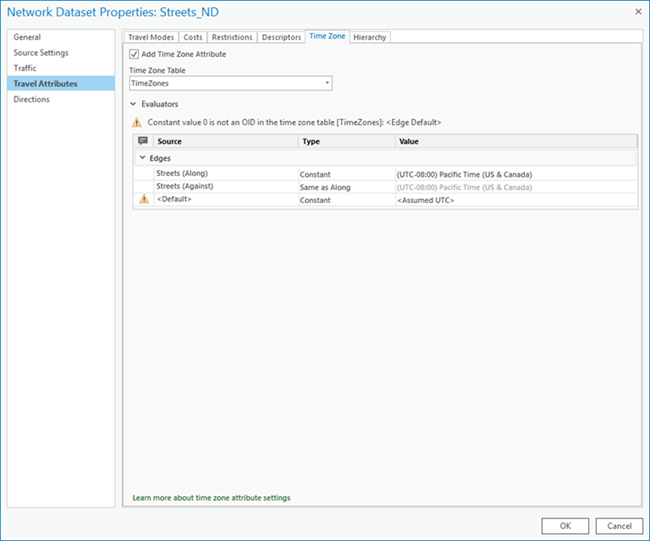Select Directions in the sidebar
Screen dimensions: 650x541
click(x=31, y=99)
